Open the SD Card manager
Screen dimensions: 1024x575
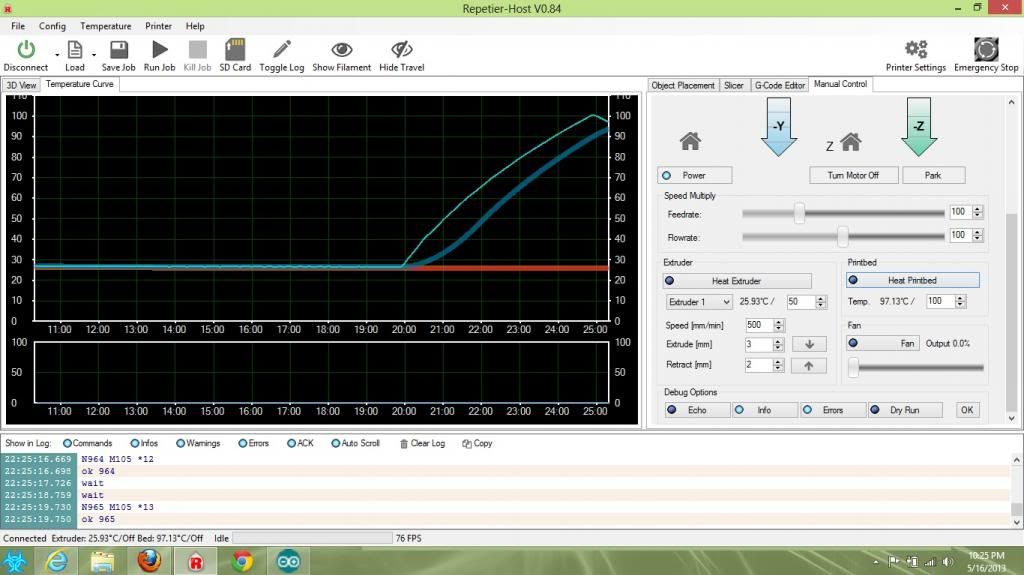(235, 50)
